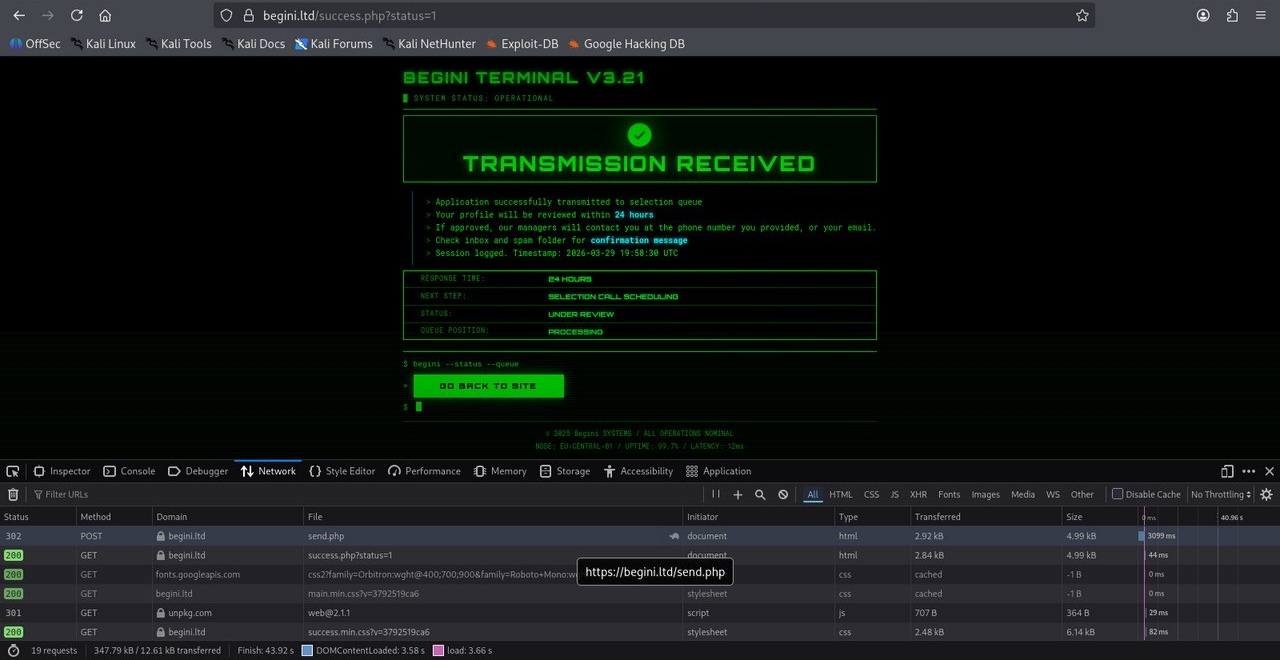Switch to the Inspector tab
Image resolution: width=1280 pixels, height=660 pixels.
tap(62, 471)
